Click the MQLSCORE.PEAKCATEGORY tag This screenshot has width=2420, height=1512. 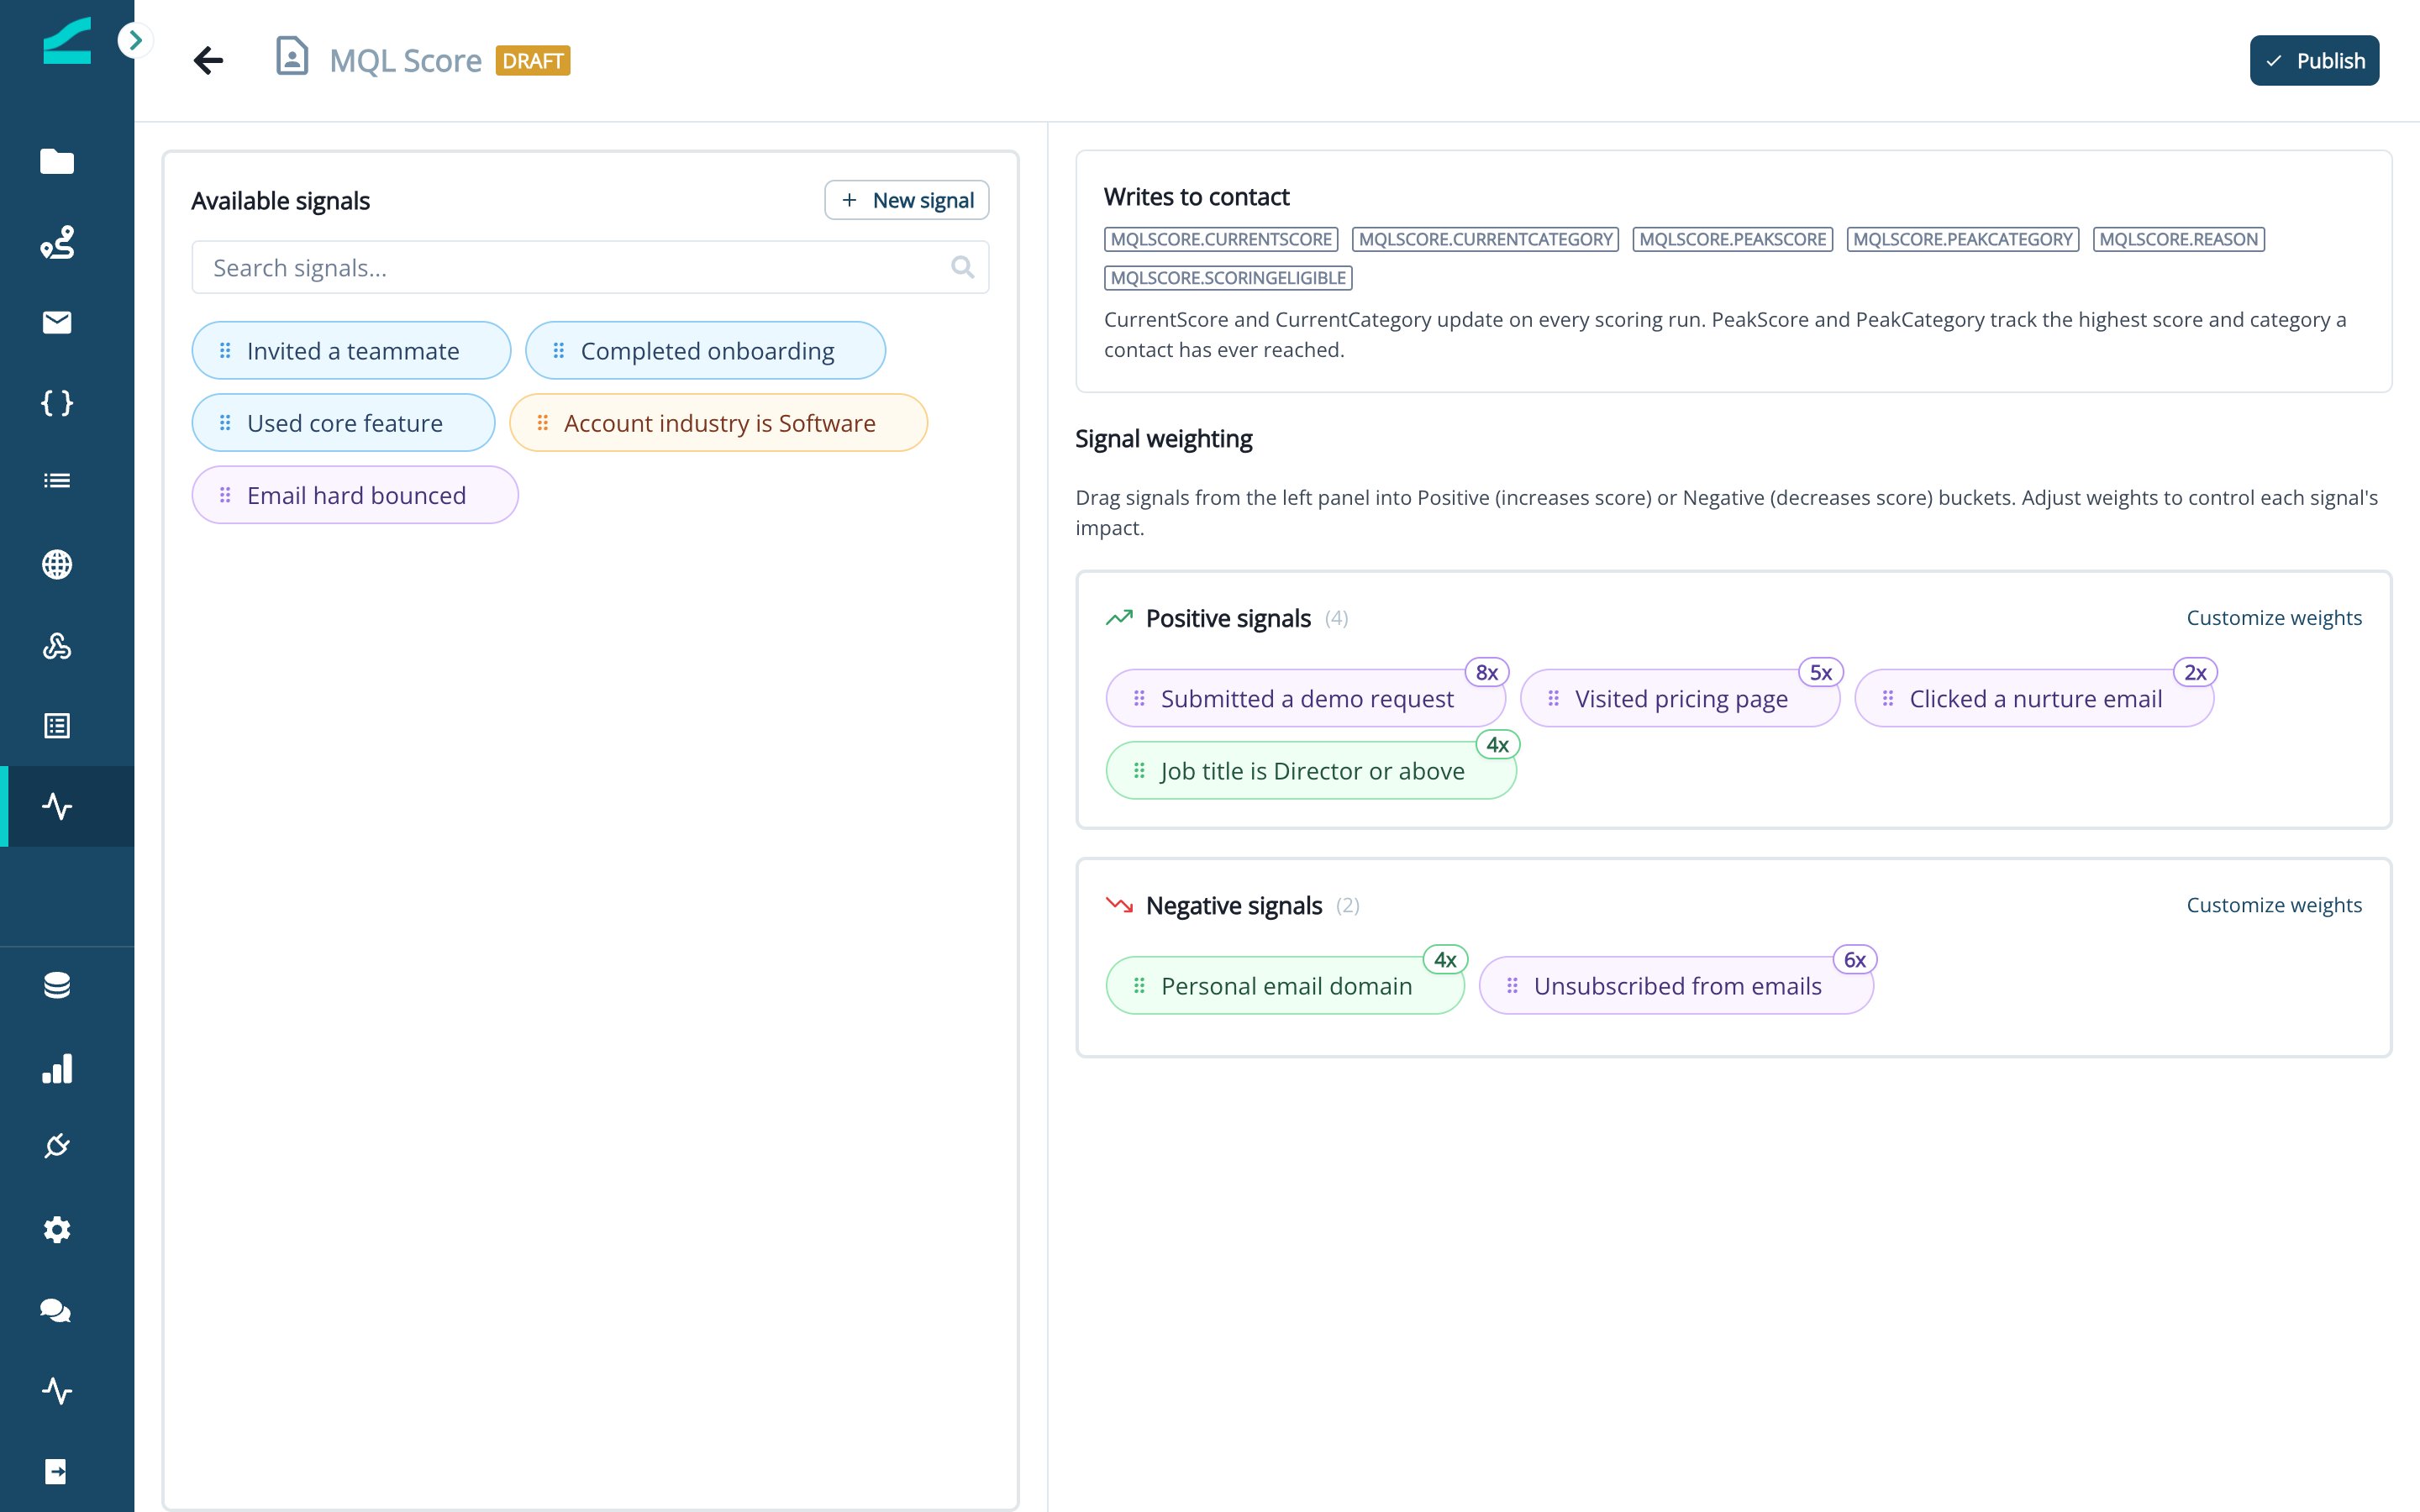[1962, 239]
